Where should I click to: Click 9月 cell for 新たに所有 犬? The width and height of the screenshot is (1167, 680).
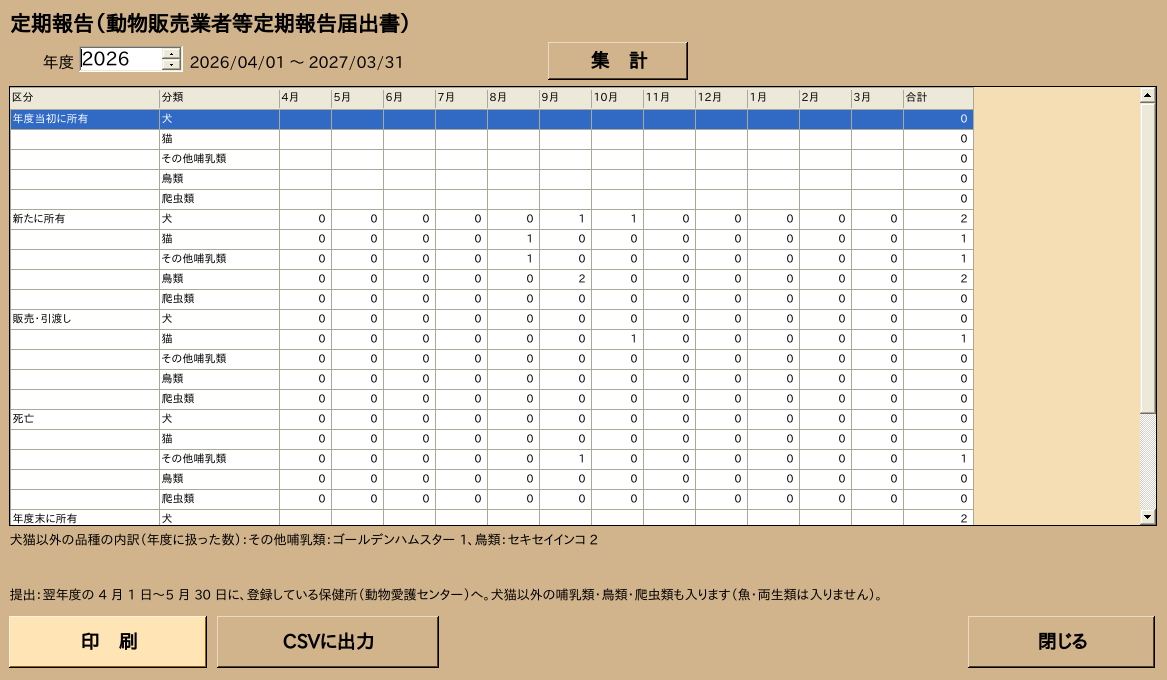(x=566, y=219)
